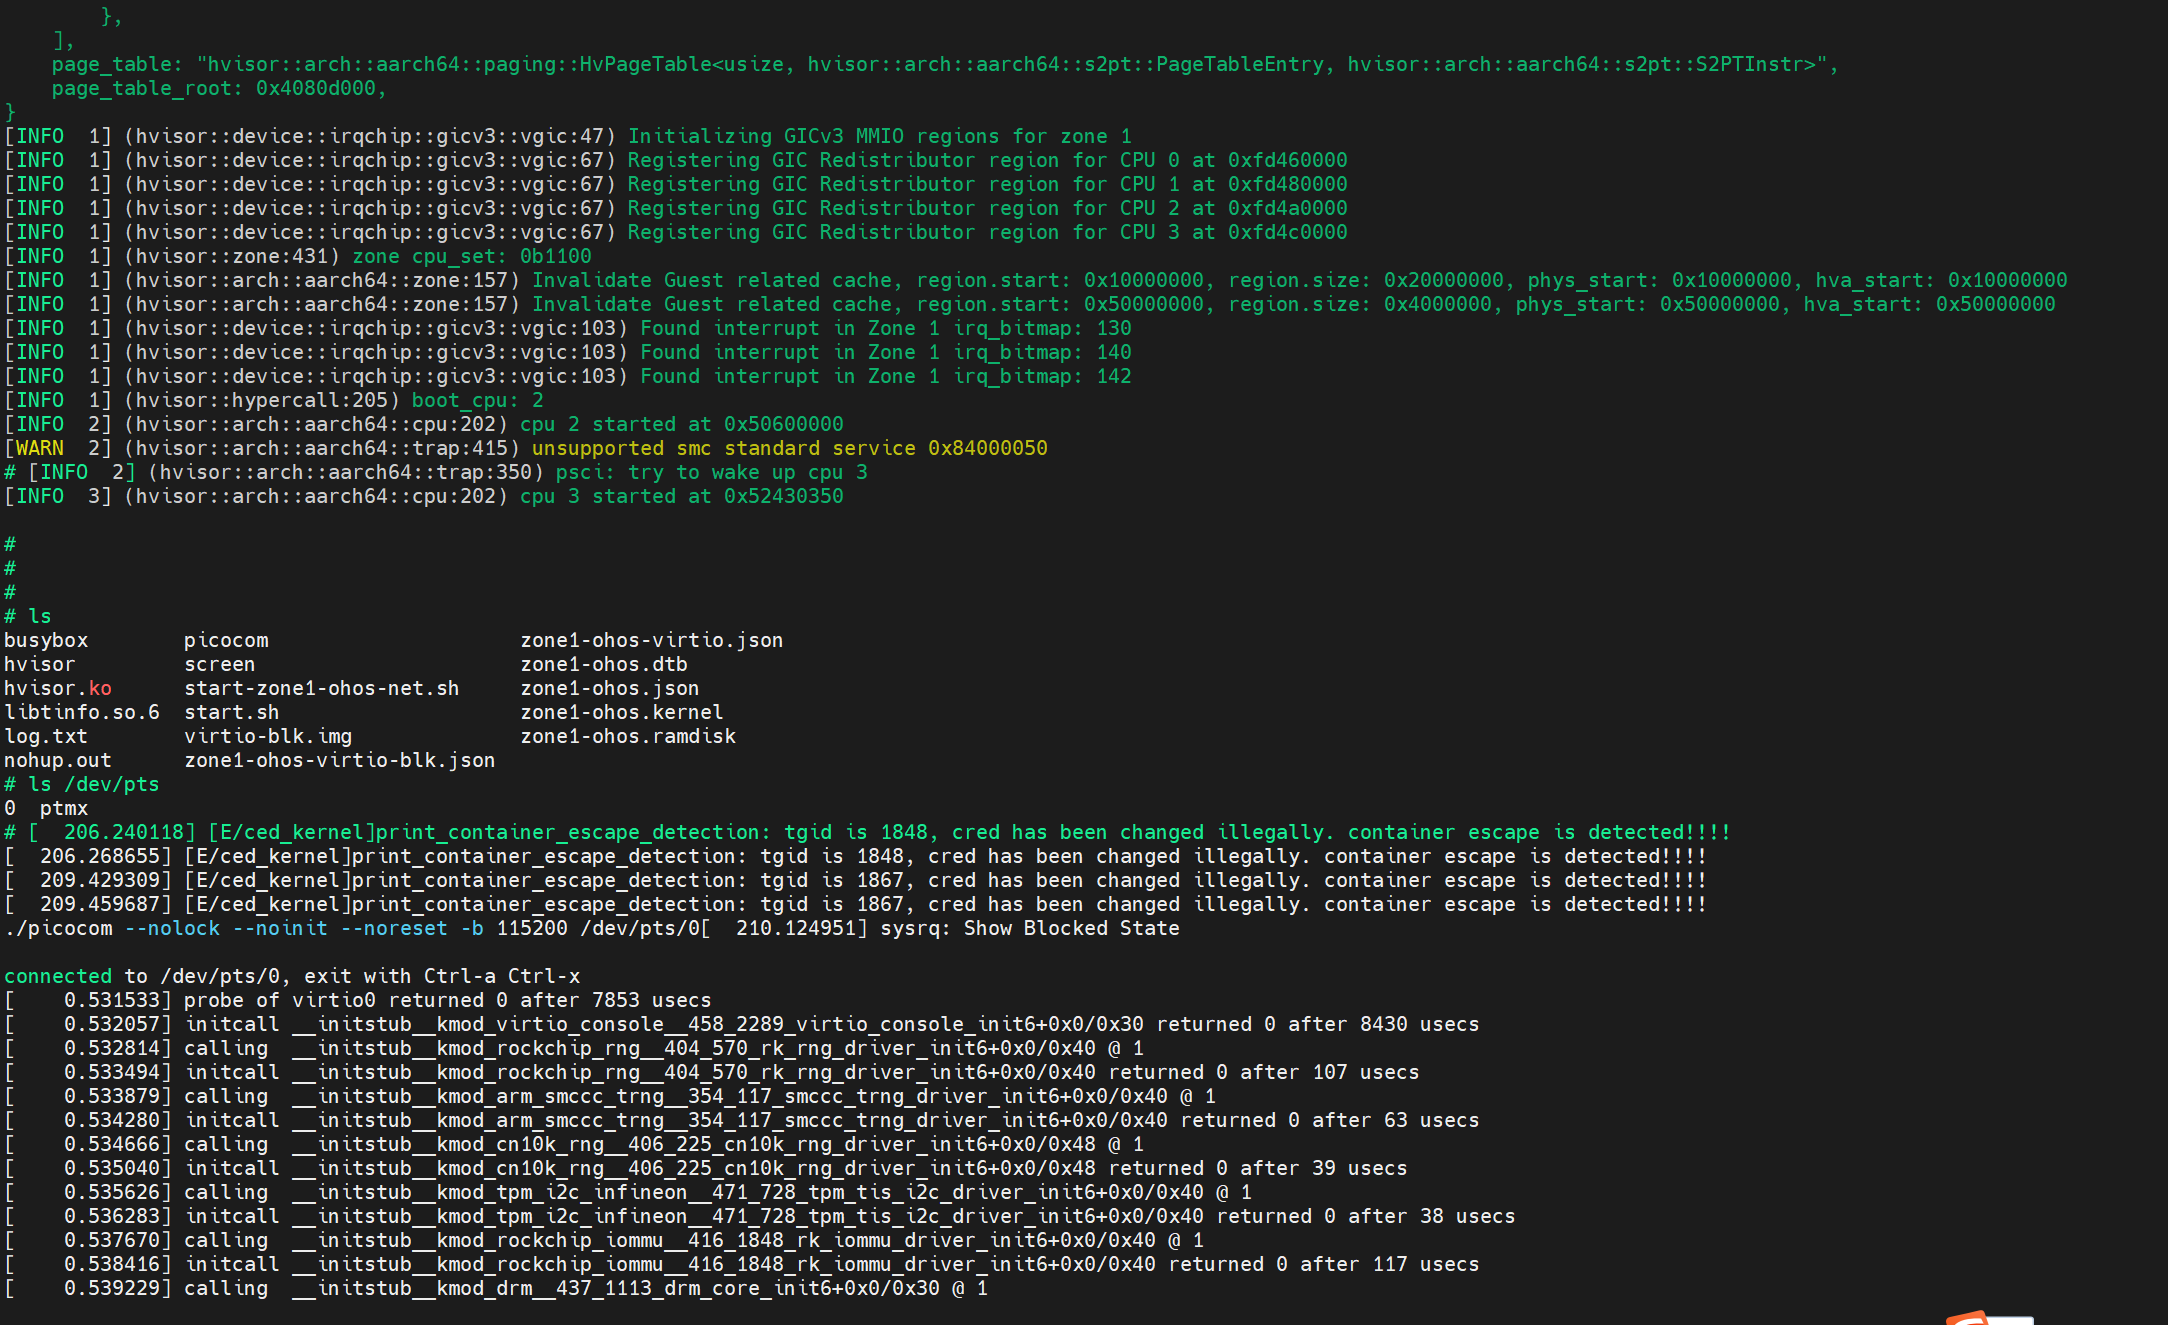Click the ptmx entry in /dev/pts output
This screenshot has height=1325, width=2168.
(x=63, y=808)
